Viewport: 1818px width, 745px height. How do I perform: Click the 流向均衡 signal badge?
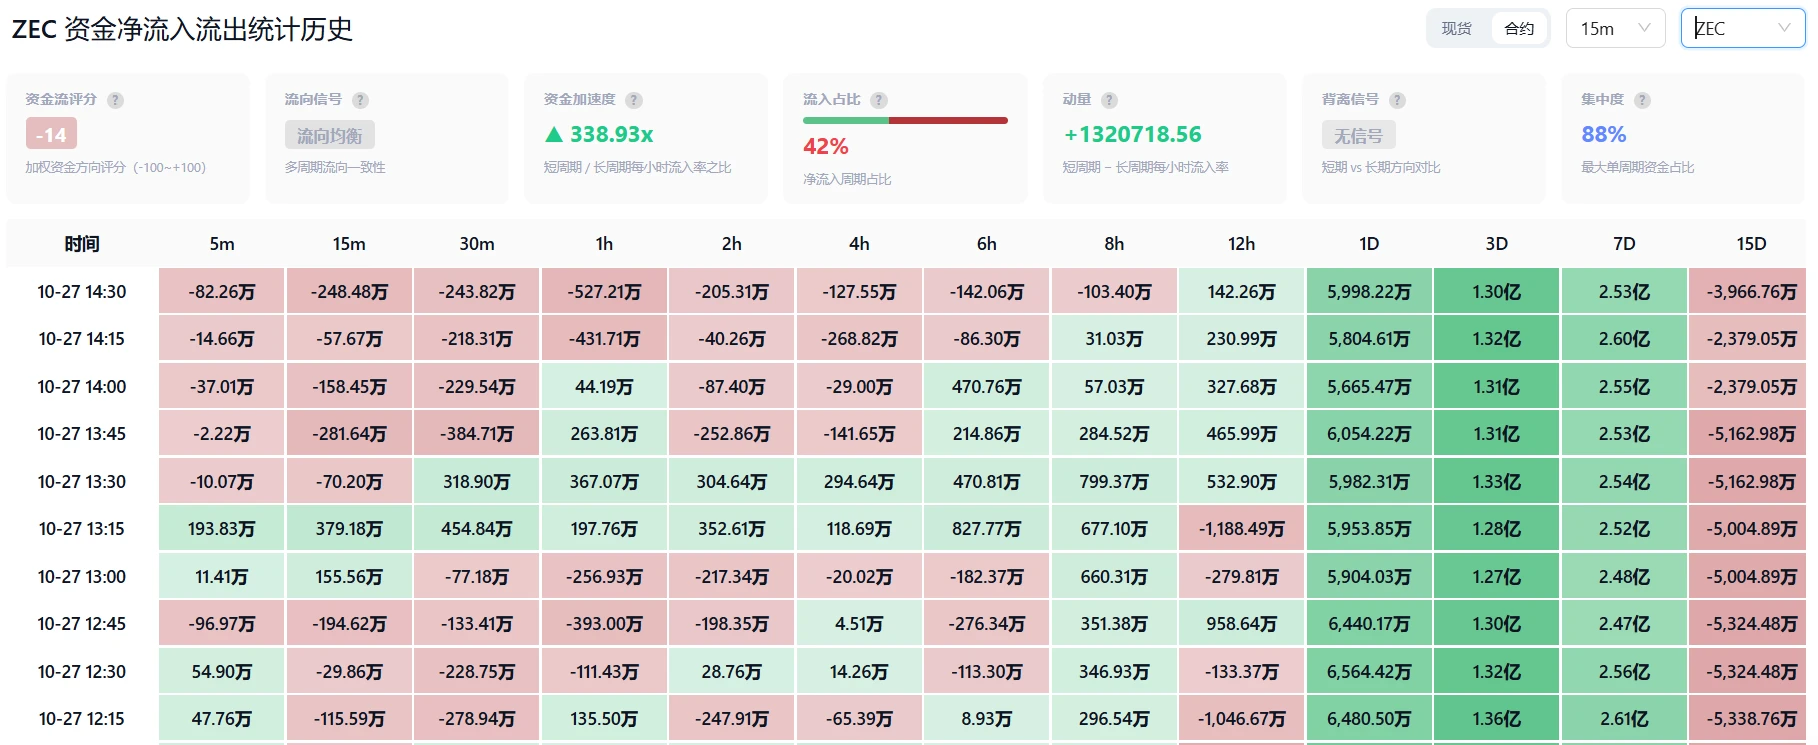pyautogui.click(x=330, y=135)
